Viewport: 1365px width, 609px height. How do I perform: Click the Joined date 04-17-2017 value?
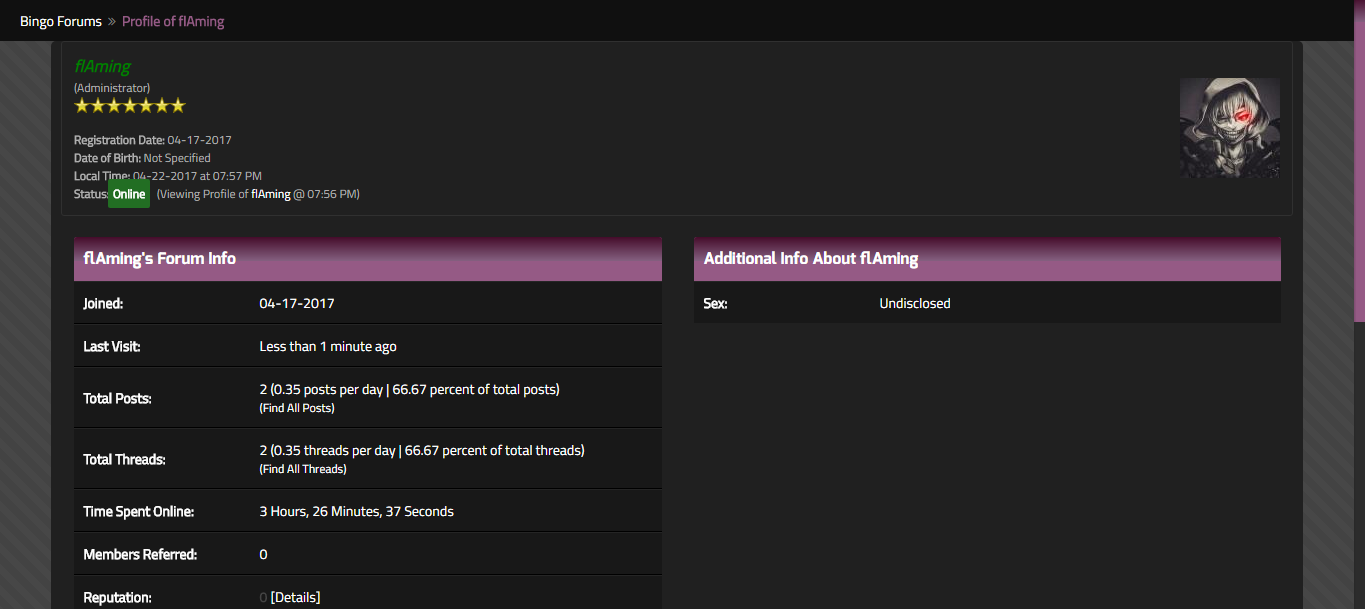pyautogui.click(x=297, y=303)
